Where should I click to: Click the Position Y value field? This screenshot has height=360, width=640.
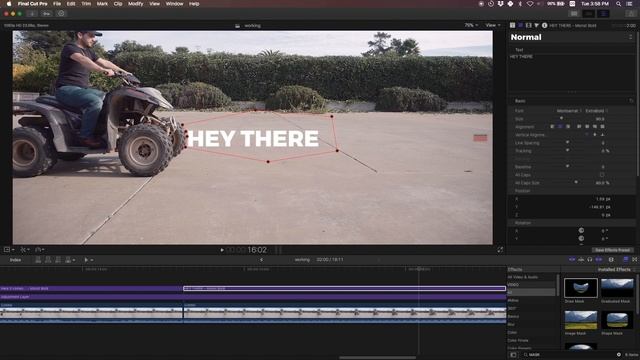pyautogui.click(x=600, y=207)
